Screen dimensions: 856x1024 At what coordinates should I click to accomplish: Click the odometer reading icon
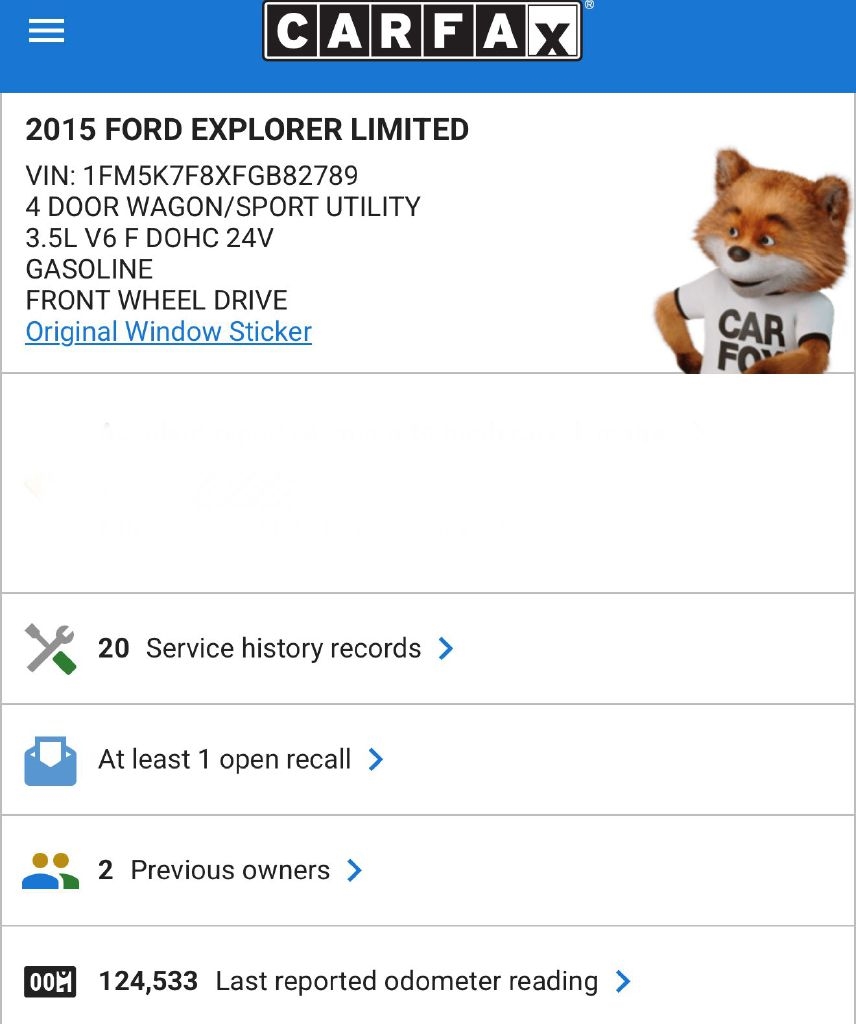[x=50, y=982]
